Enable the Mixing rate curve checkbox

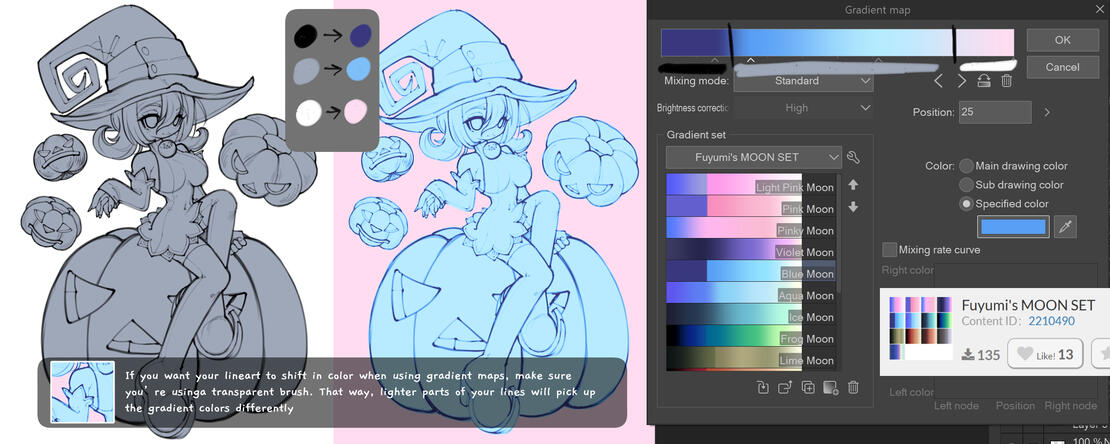pyautogui.click(x=889, y=250)
